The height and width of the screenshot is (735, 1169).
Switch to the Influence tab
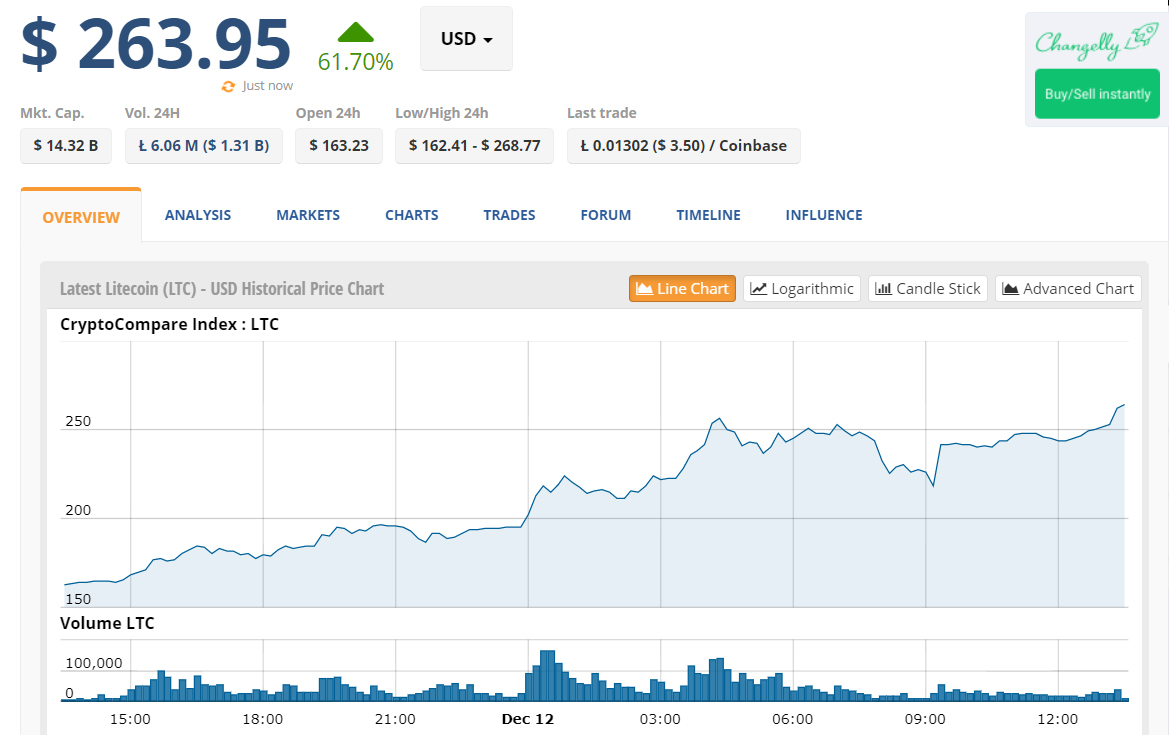pos(824,215)
